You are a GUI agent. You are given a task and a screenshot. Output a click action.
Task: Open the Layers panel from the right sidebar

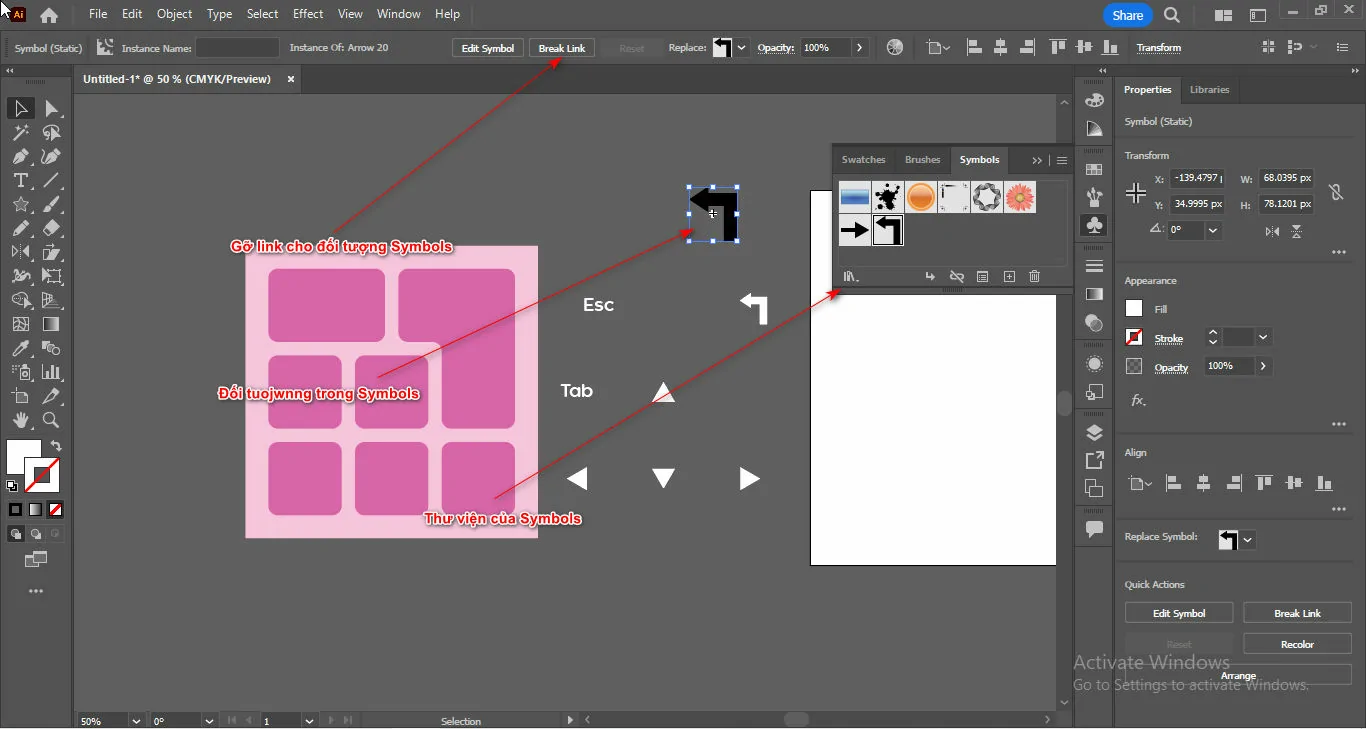[x=1093, y=433]
